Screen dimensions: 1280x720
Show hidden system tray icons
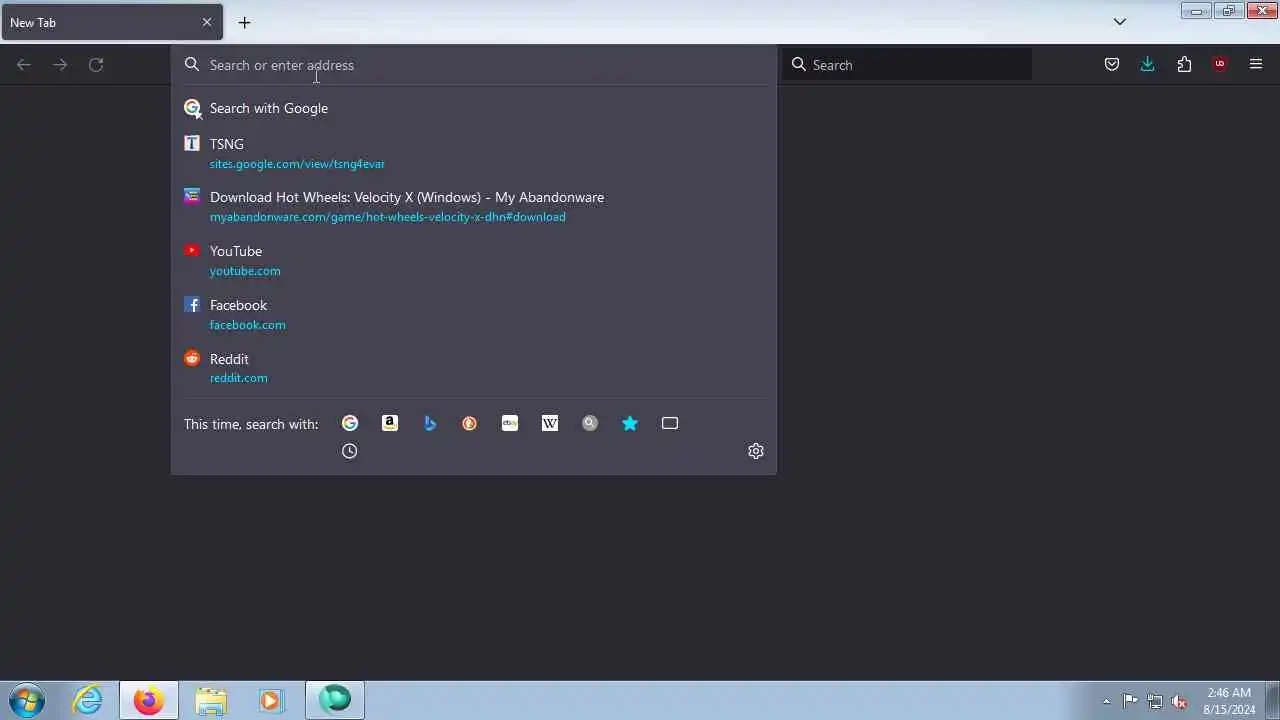1106,701
